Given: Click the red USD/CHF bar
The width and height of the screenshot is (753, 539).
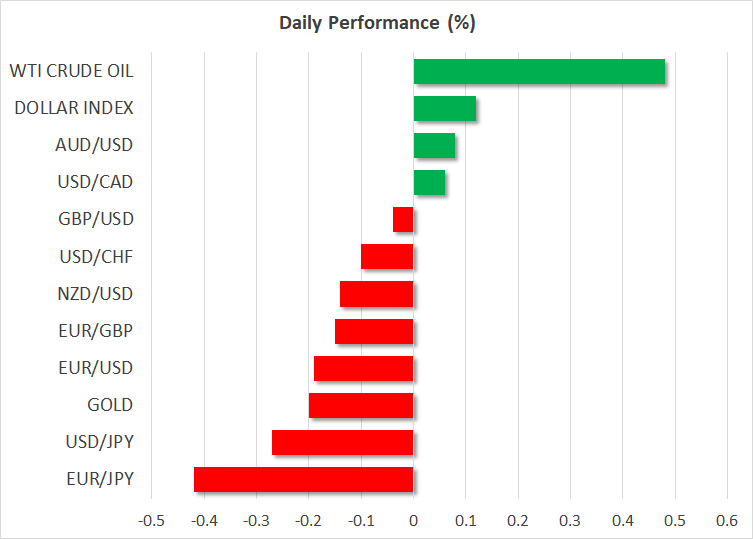Looking at the screenshot, I should pos(387,257).
